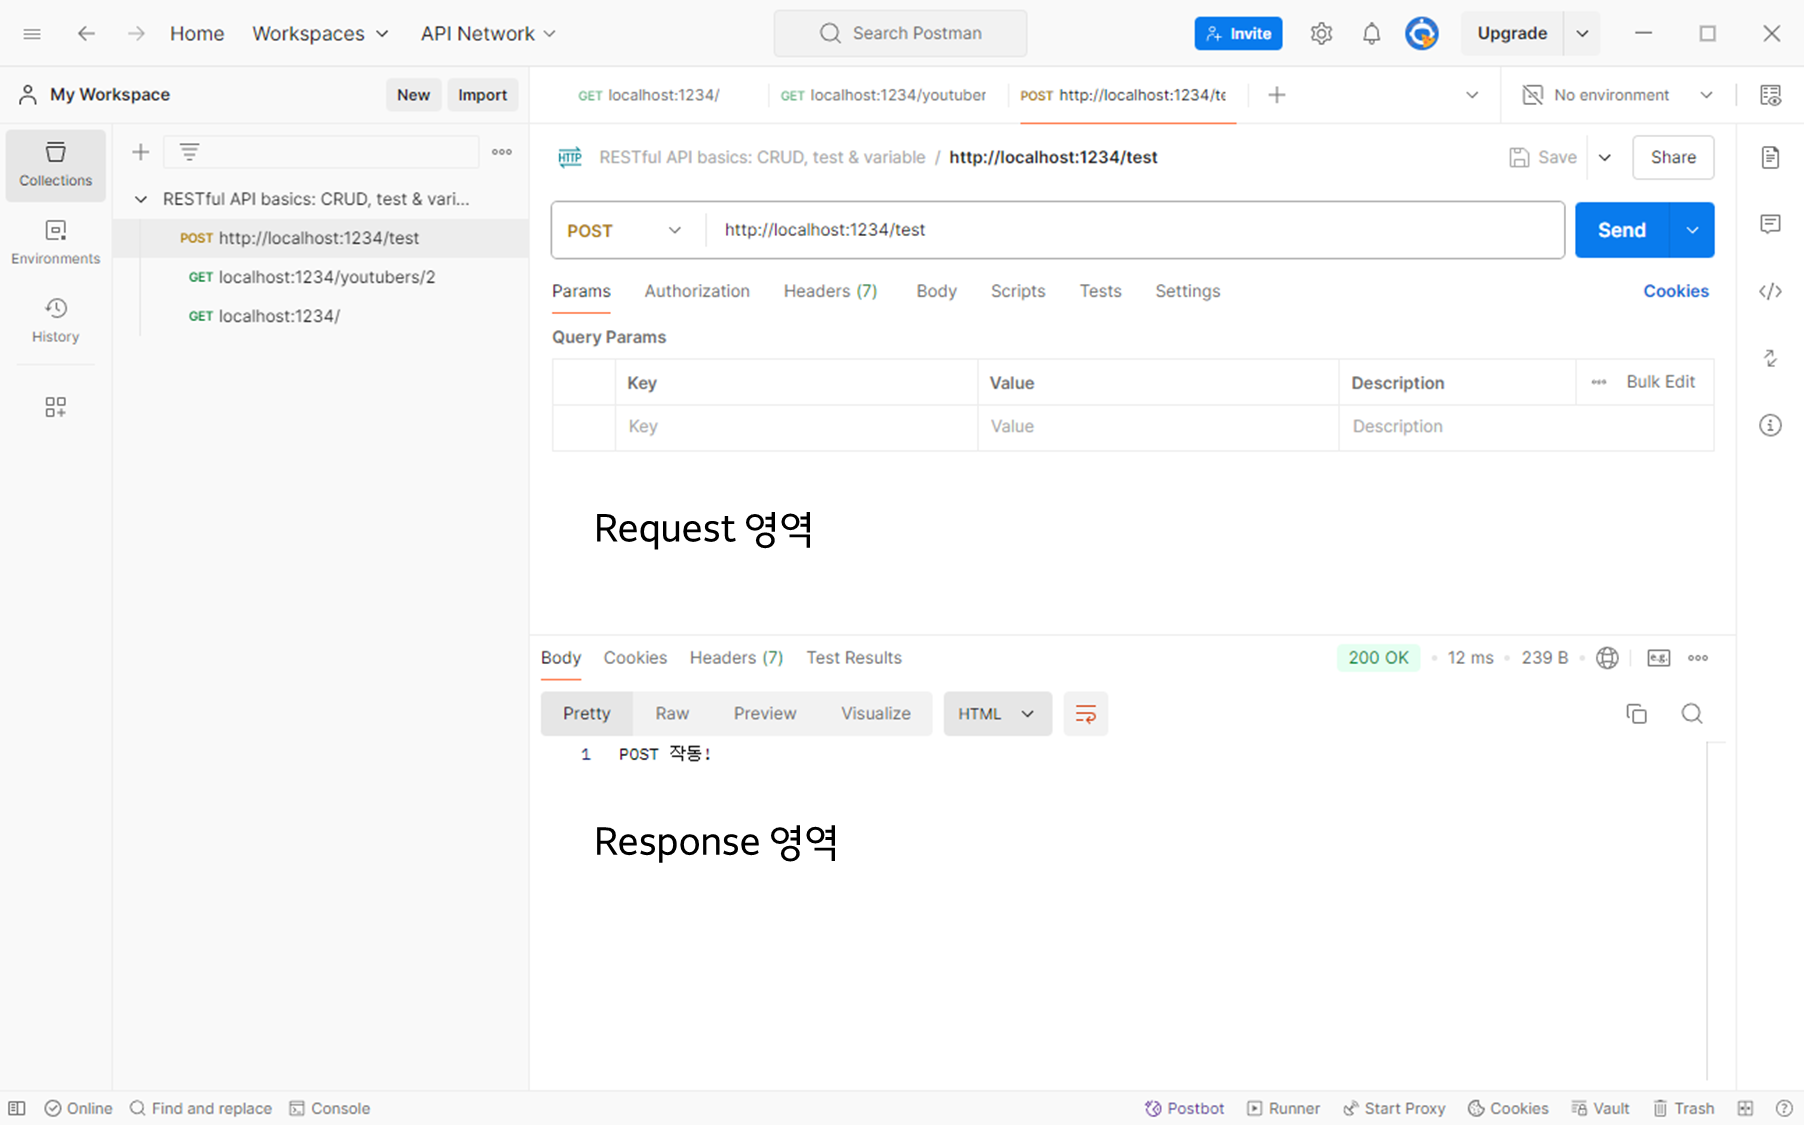Copy the response body
This screenshot has width=1804, height=1125.
point(1636,714)
